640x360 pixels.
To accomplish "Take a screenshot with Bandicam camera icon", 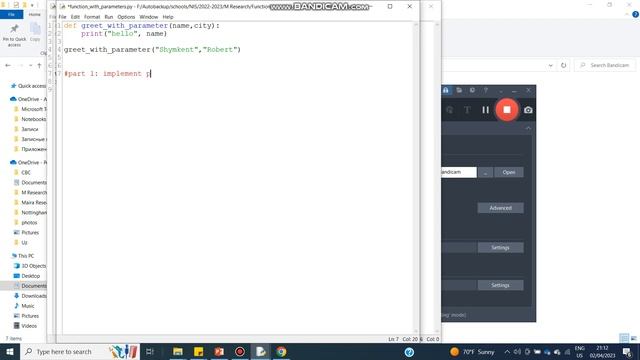I will (528, 110).
